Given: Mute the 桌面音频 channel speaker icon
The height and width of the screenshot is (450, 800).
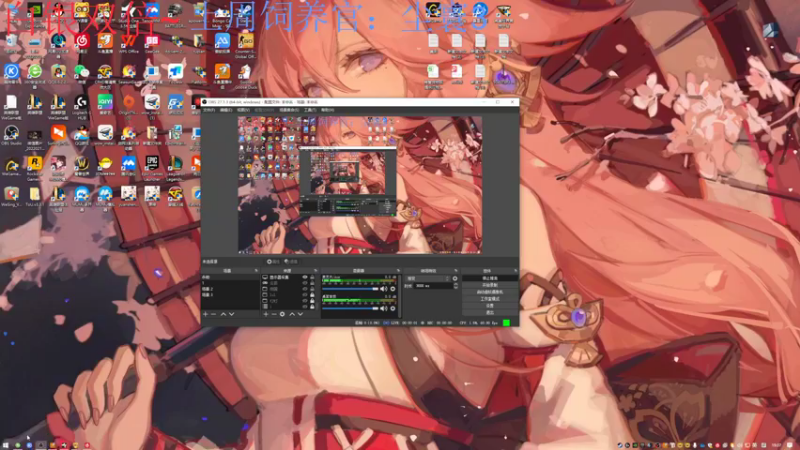Looking at the screenshot, I should tap(383, 309).
